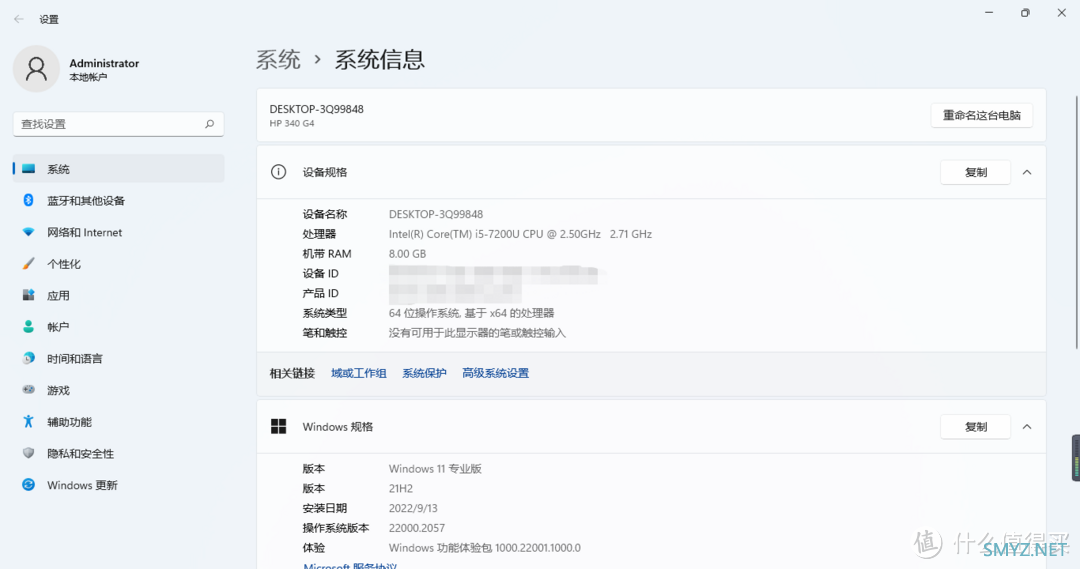
Task: Click the 64 位操作系统 system type text
Action: click(x=471, y=313)
